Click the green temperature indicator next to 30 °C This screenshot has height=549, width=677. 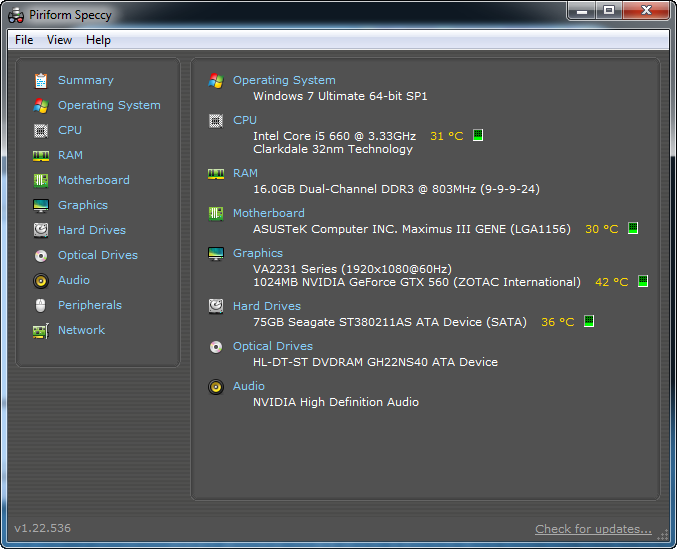point(633,228)
